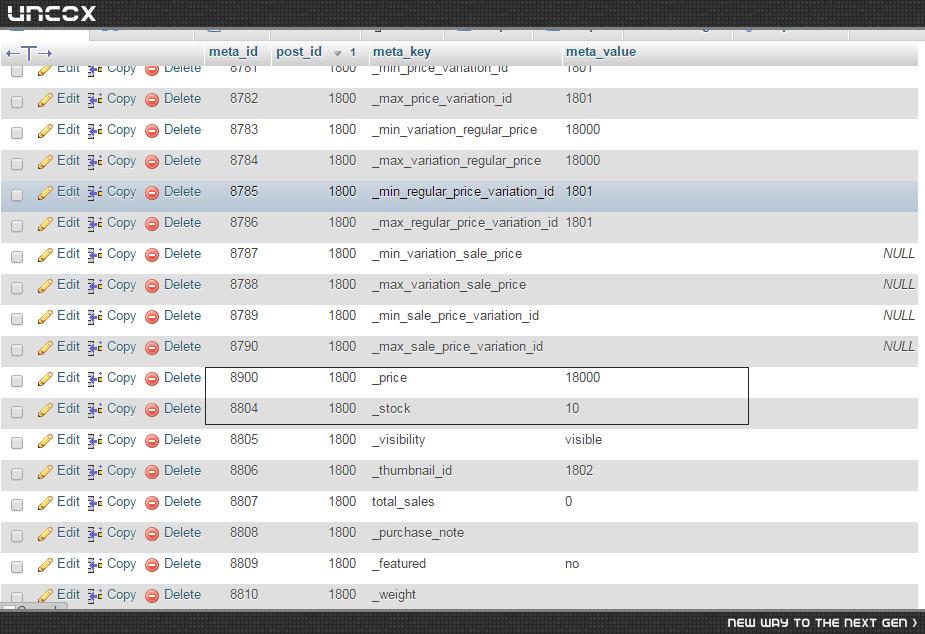Click the Copy link for row 8790
The height and width of the screenshot is (634, 925).
click(x=122, y=347)
